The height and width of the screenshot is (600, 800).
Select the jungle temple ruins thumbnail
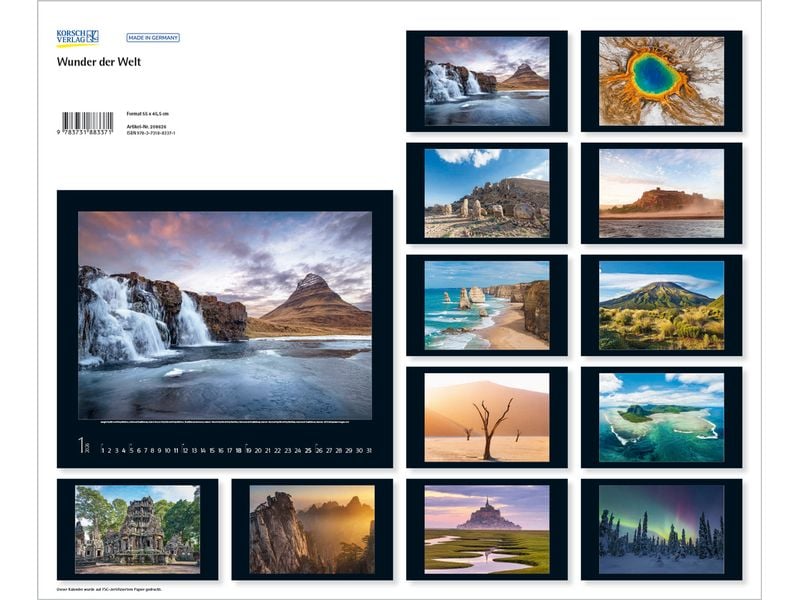137,529
